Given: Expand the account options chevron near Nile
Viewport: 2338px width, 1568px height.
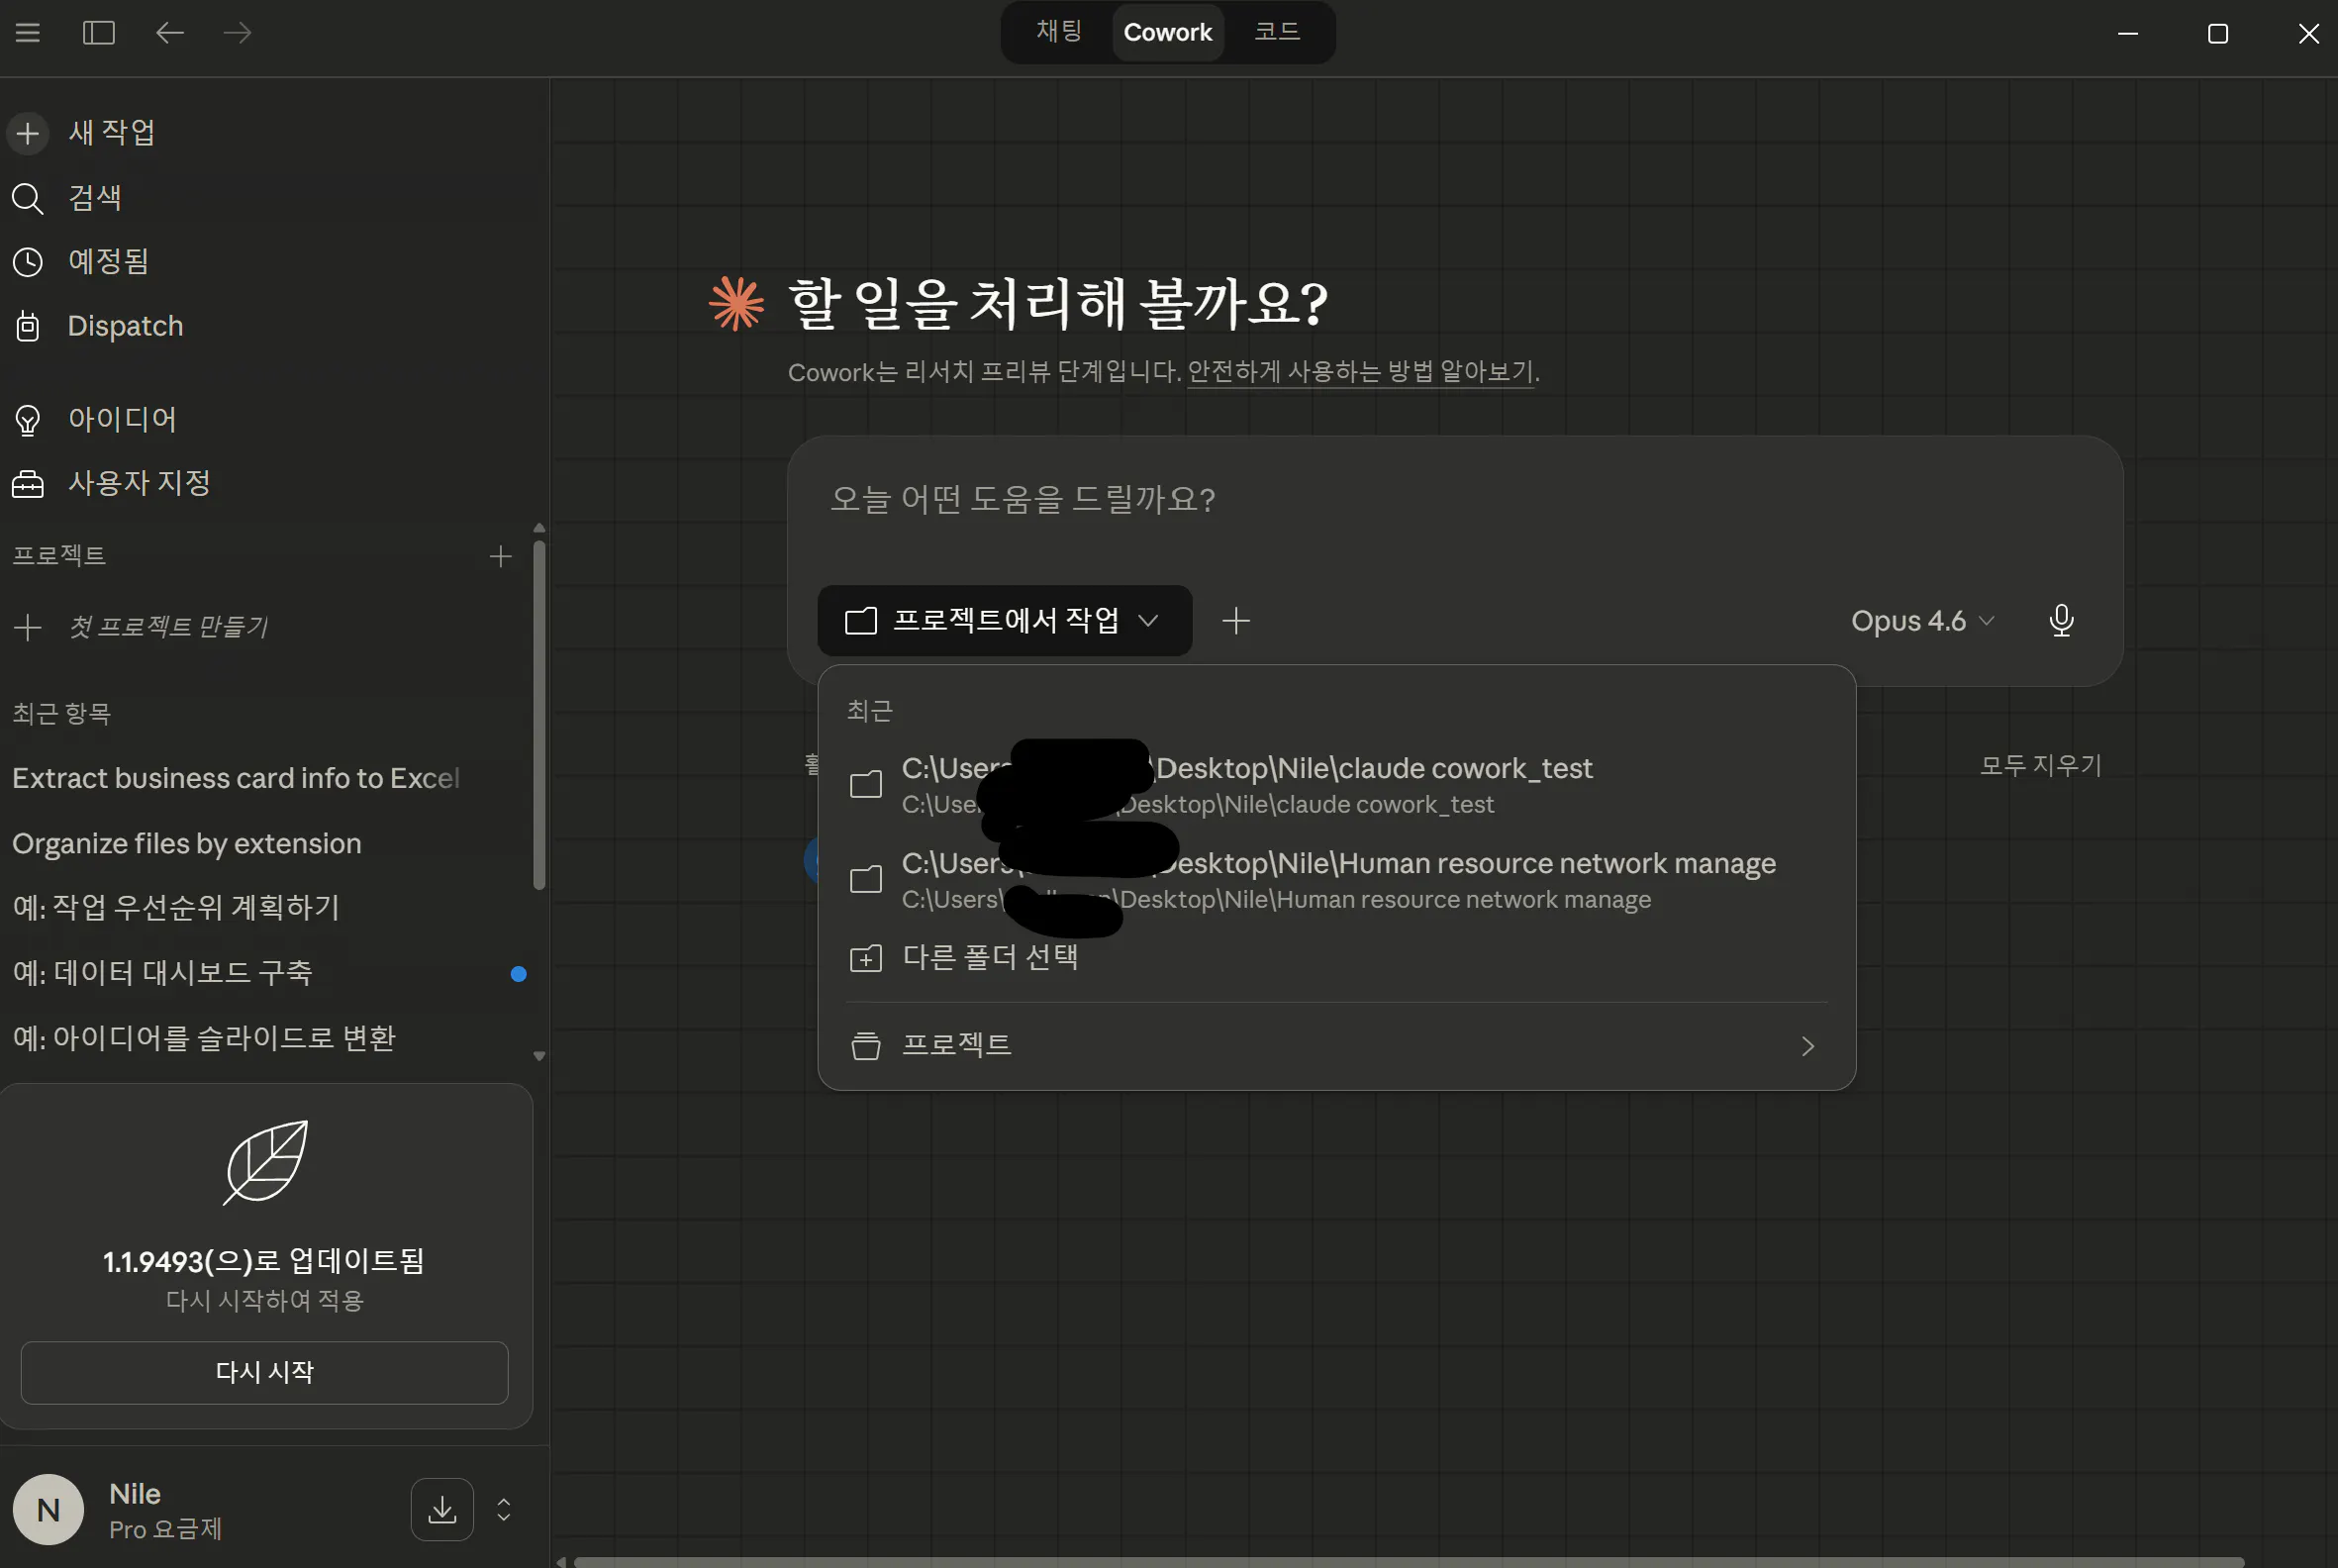Looking at the screenshot, I should 504,1509.
